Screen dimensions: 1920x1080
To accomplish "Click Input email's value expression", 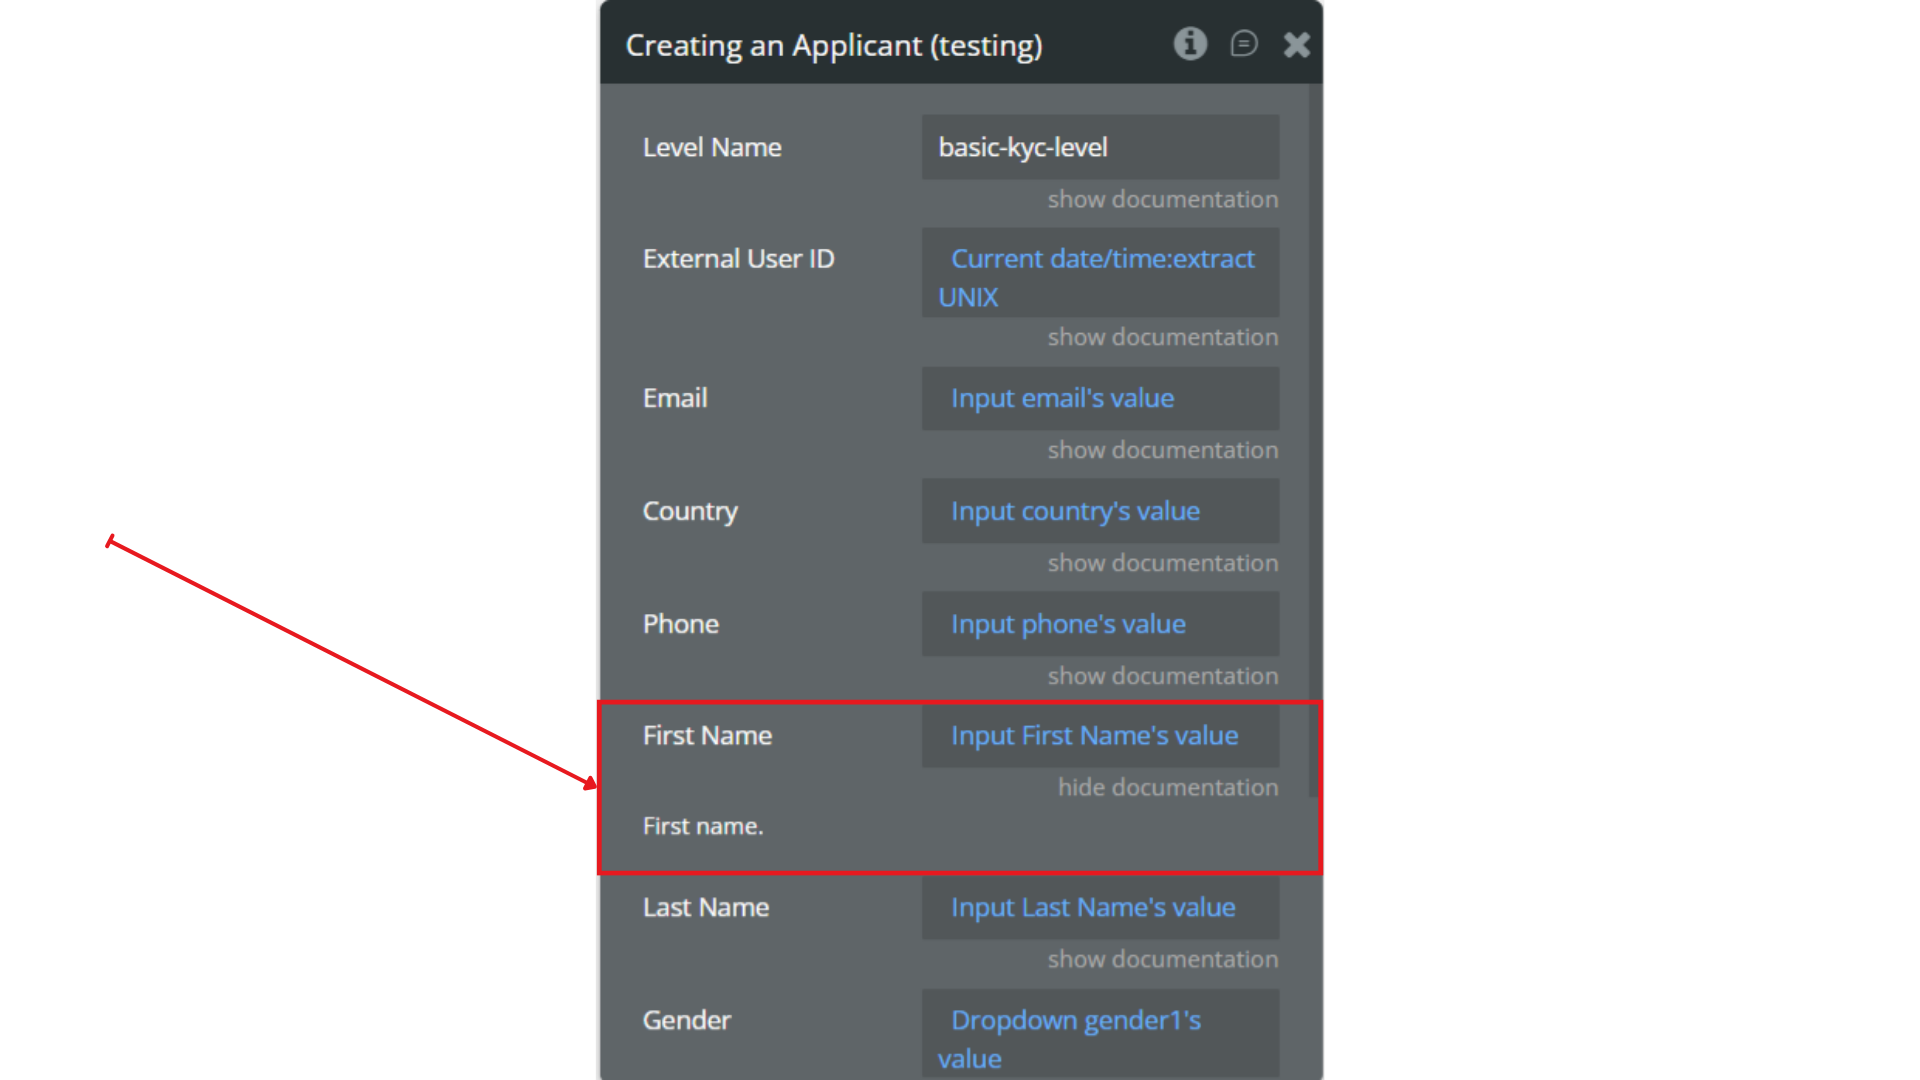I will 1062,398.
